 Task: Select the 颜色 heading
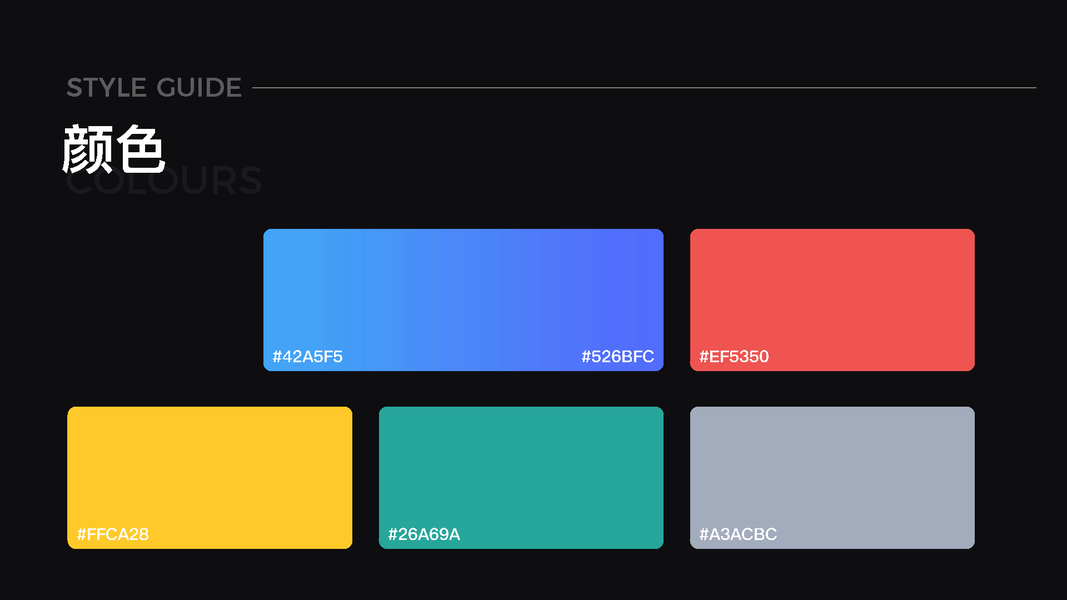coord(113,151)
